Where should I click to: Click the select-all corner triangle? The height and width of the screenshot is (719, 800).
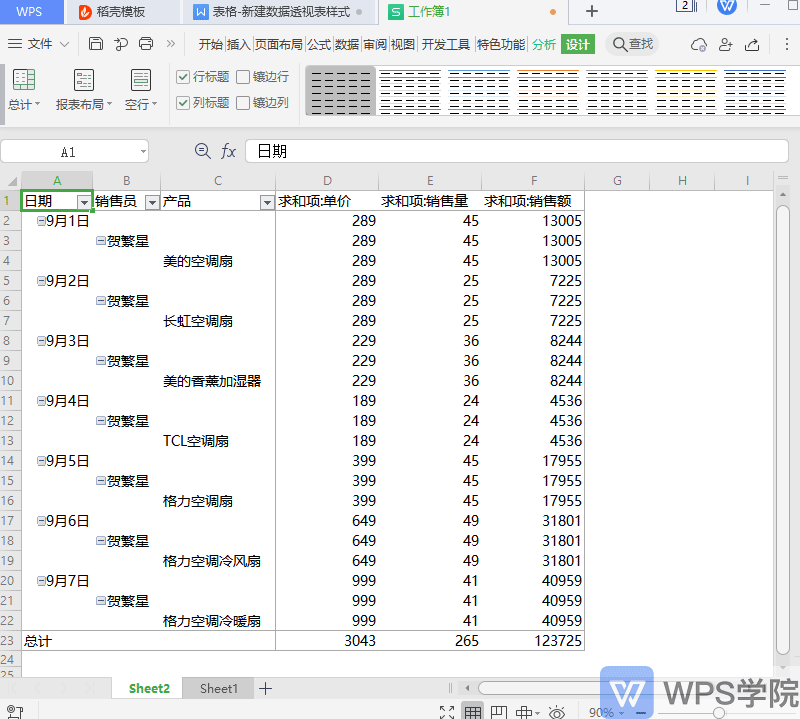point(12,181)
